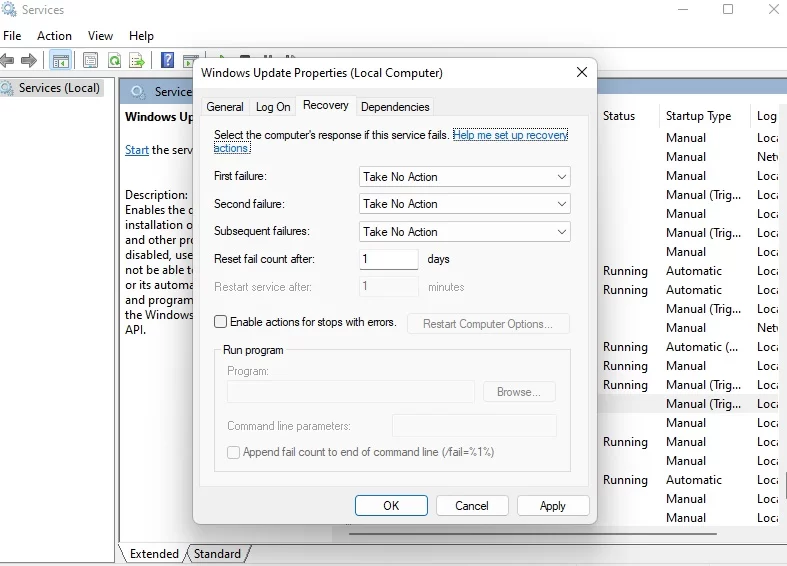Open the First failure dropdown
This screenshot has width=787, height=566.
tap(465, 177)
